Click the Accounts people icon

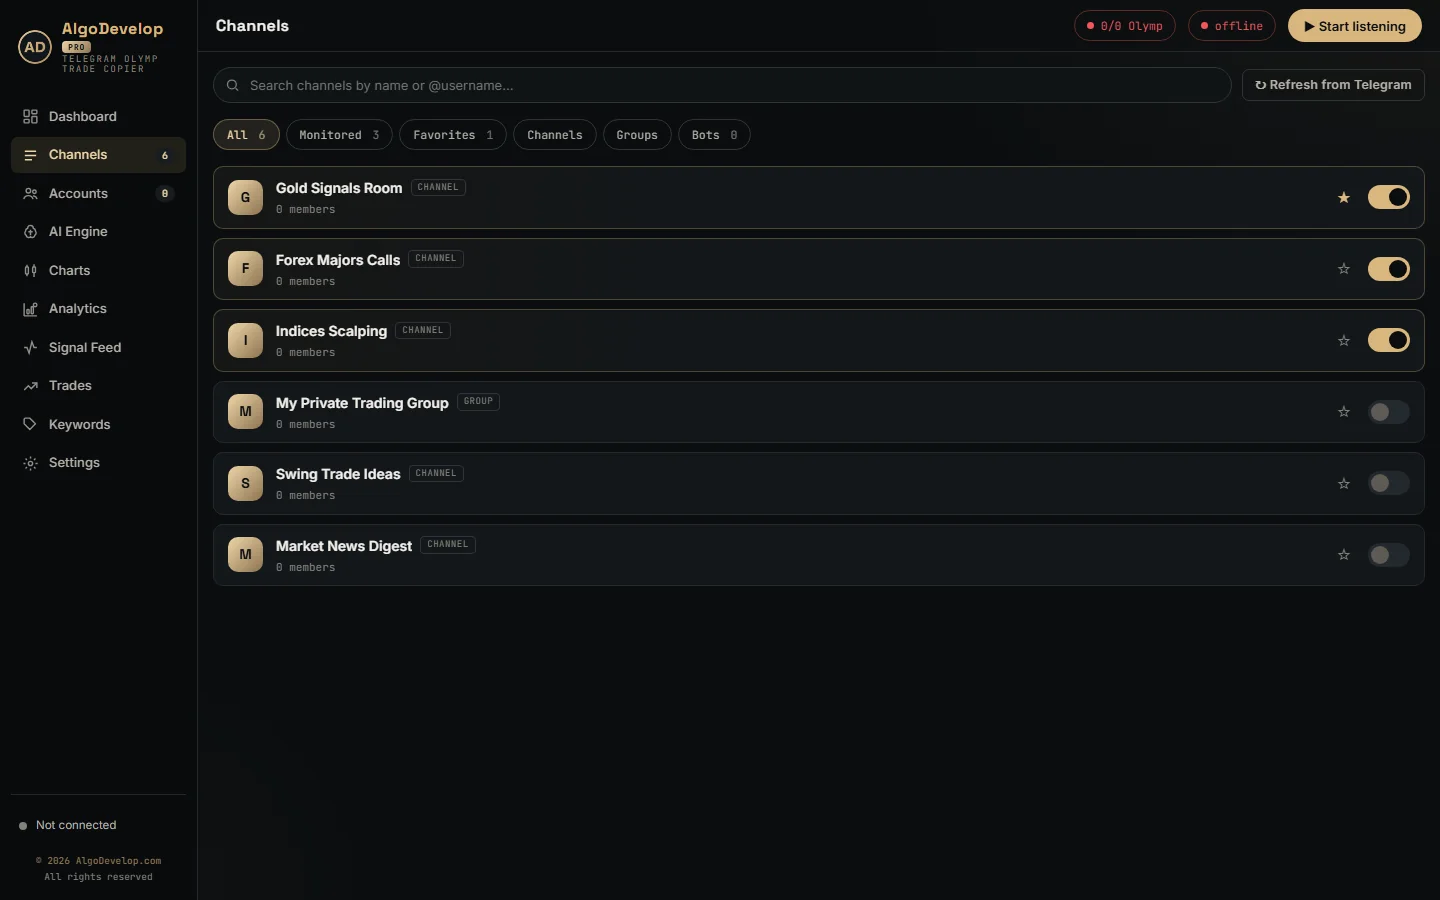pos(30,194)
